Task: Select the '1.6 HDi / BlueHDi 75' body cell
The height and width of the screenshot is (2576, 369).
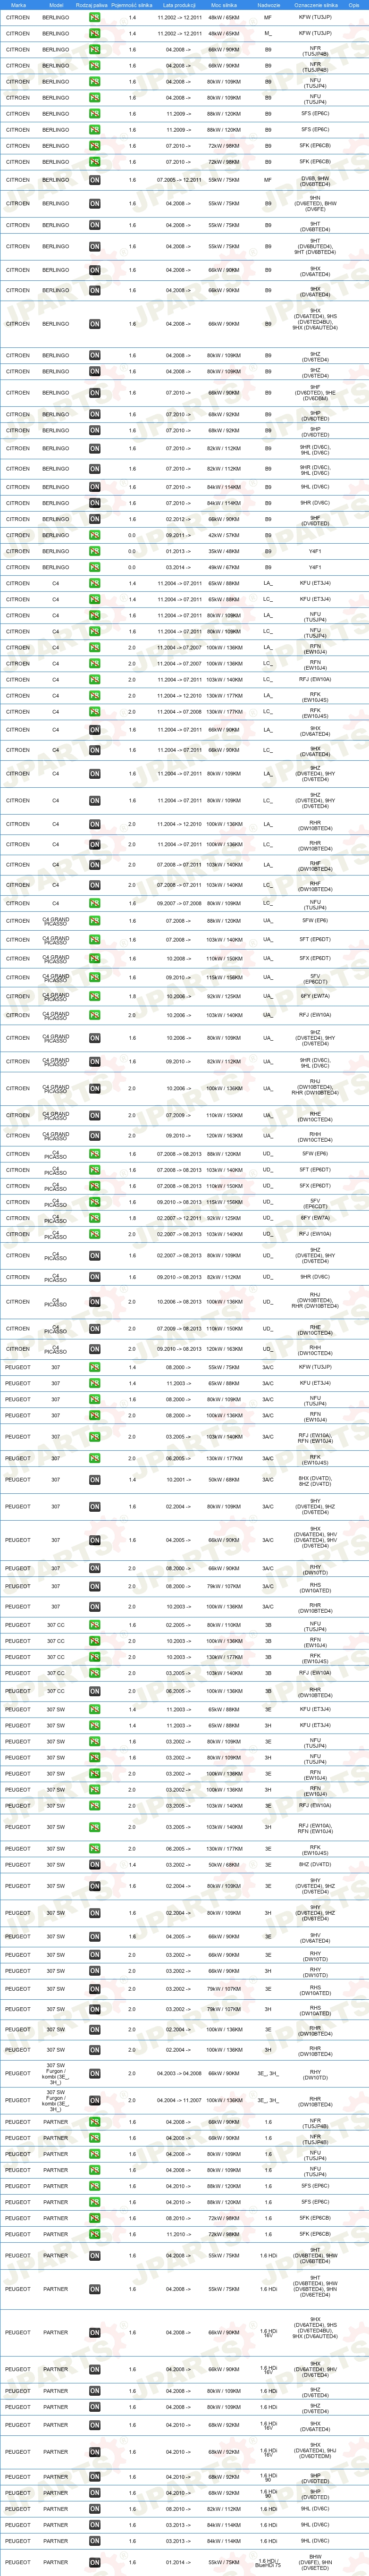Action: [268, 2562]
